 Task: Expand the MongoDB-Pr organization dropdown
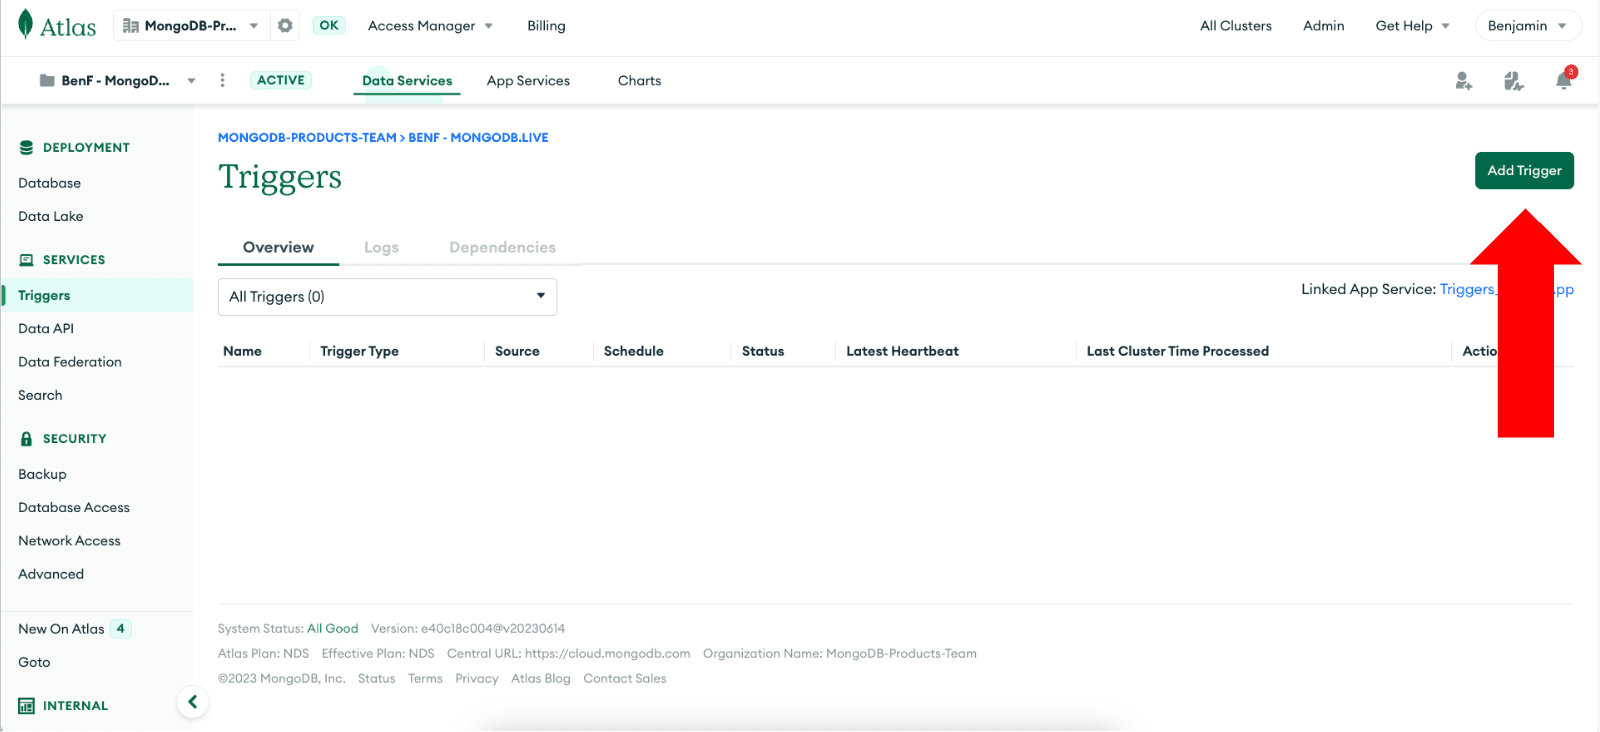click(190, 26)
